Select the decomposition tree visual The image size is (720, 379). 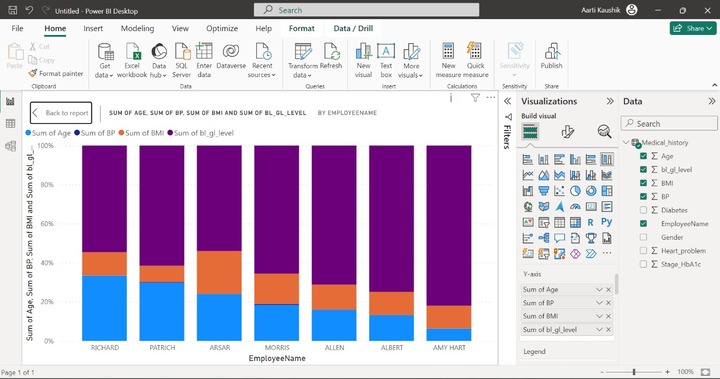[544, 238]
